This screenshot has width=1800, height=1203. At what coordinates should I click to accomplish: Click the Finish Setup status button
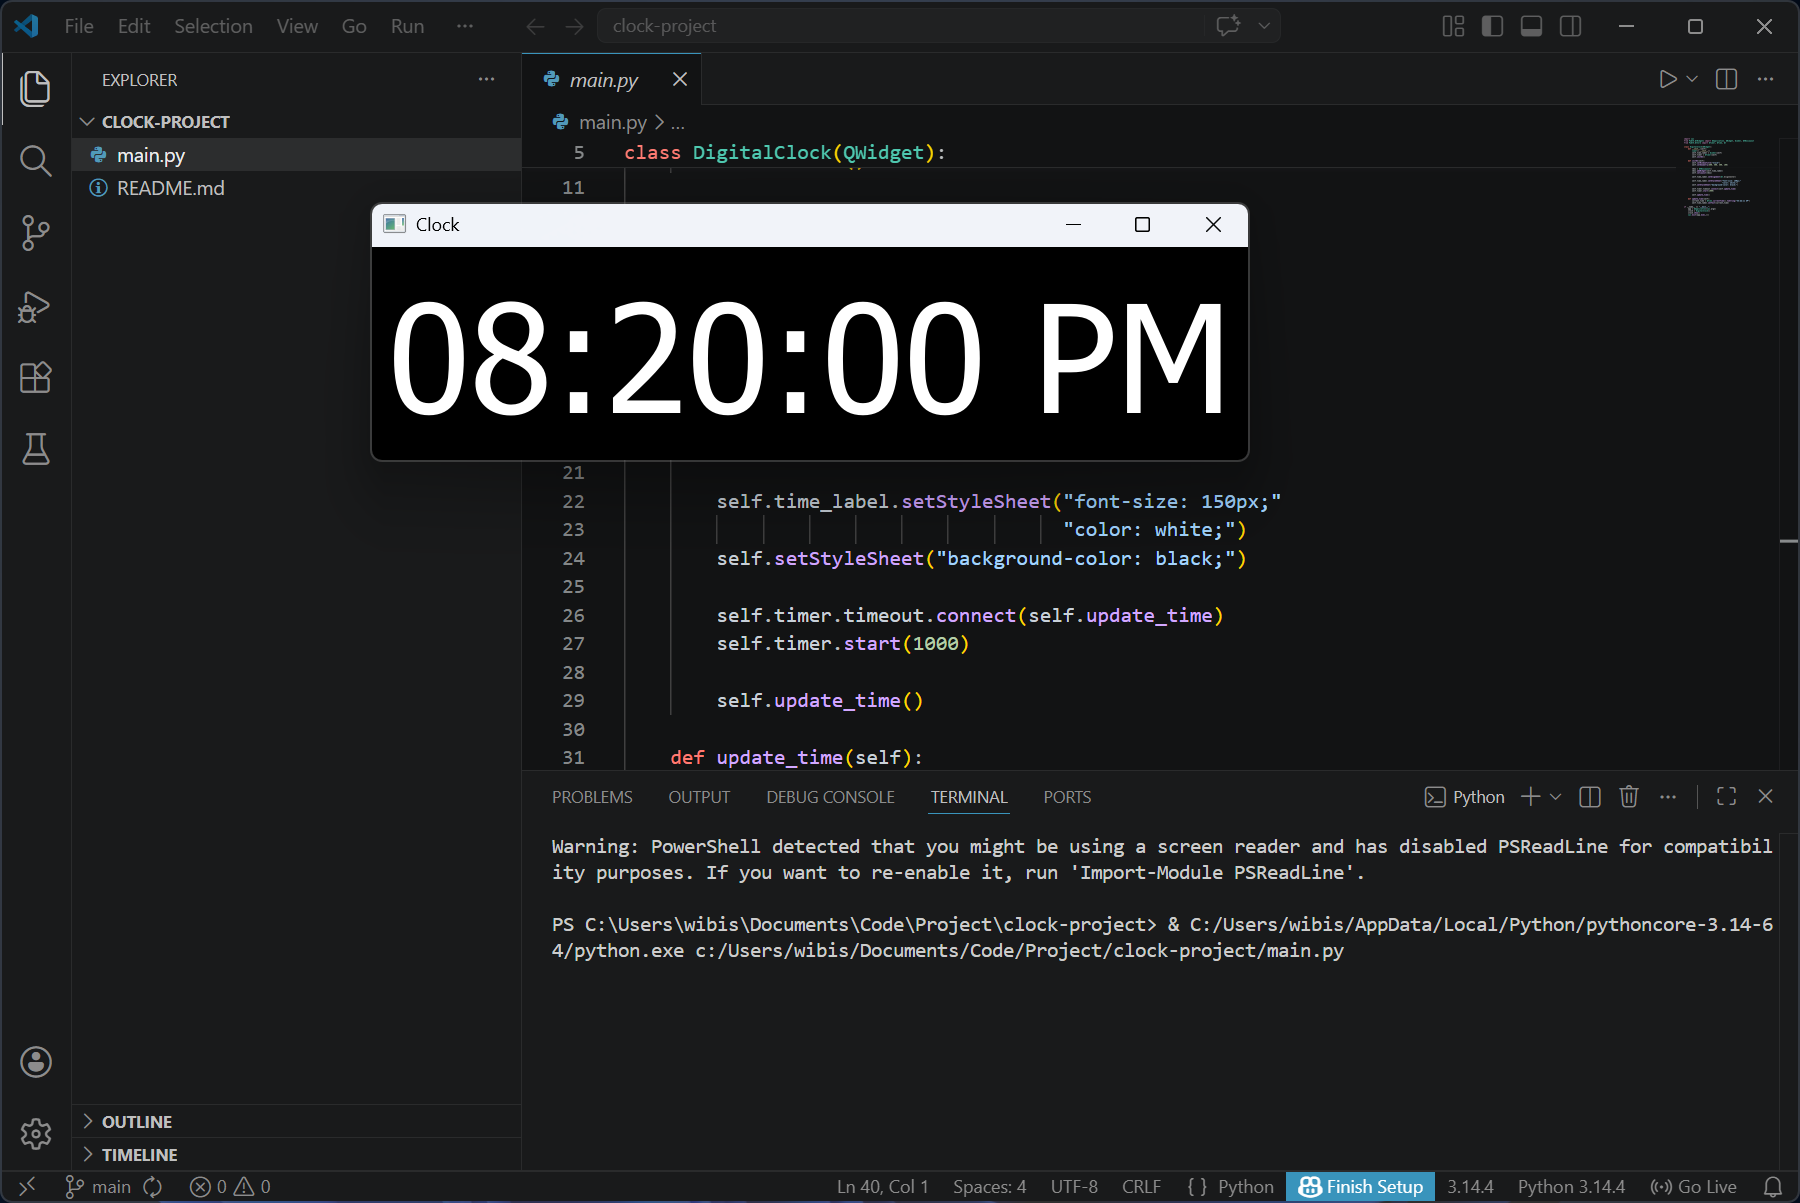(x=1360, y=1187)
